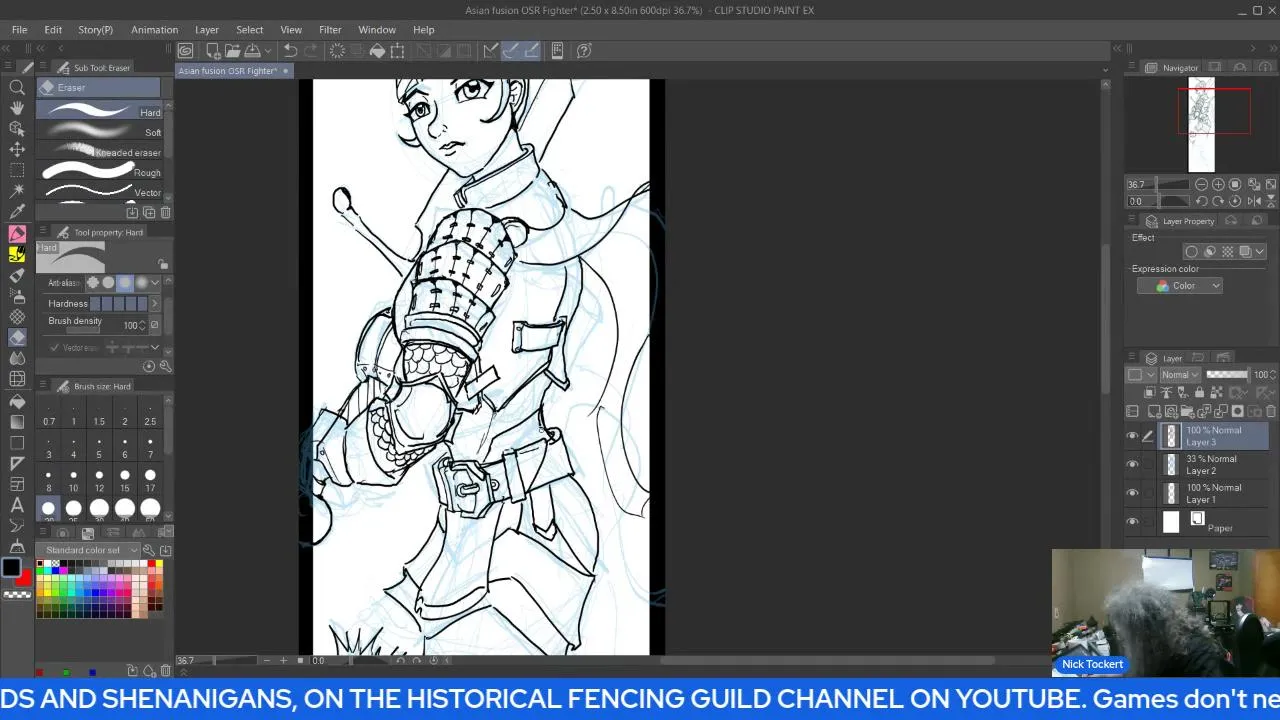
Task: Open sub tool detail wrench icon
Action: pyautogui.click(x=165, y=366)
